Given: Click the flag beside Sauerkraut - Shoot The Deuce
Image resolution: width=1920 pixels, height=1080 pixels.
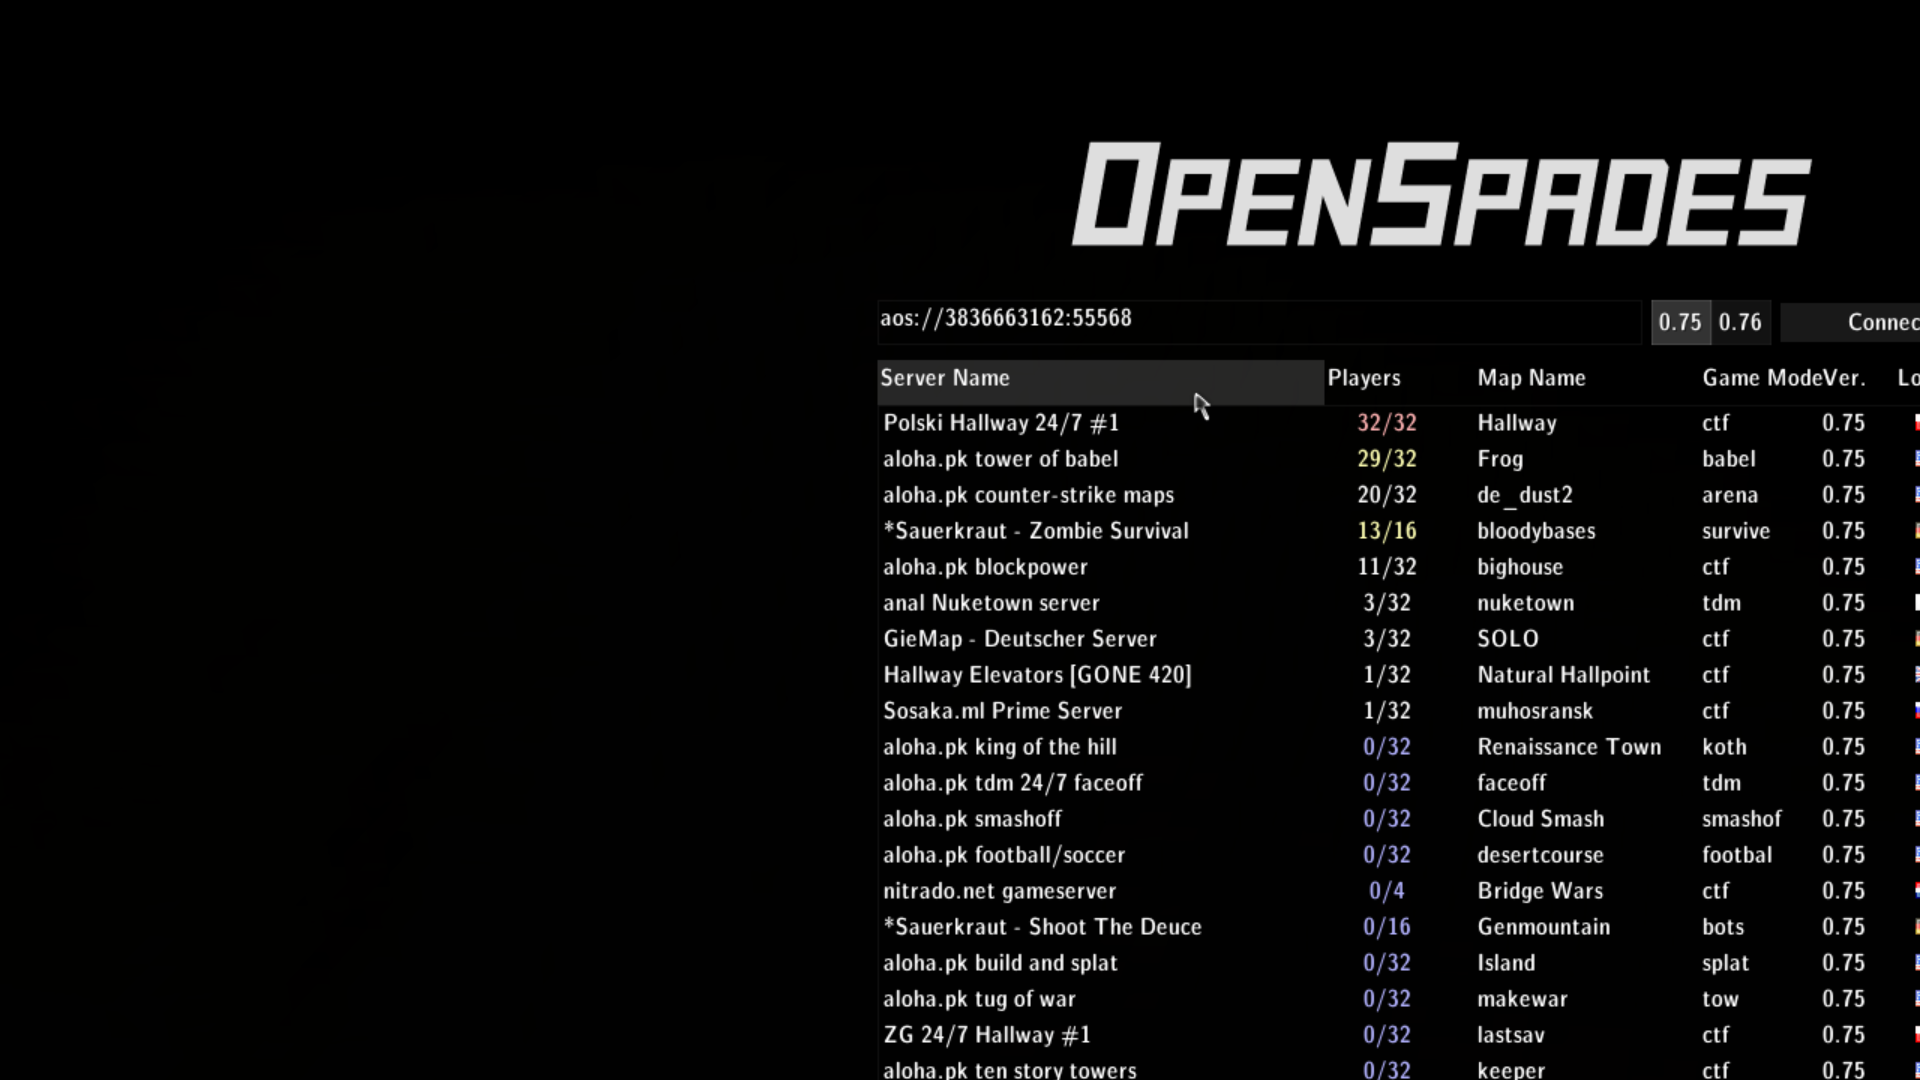Looking at the screenshot, I should (x=1916, y=926).
